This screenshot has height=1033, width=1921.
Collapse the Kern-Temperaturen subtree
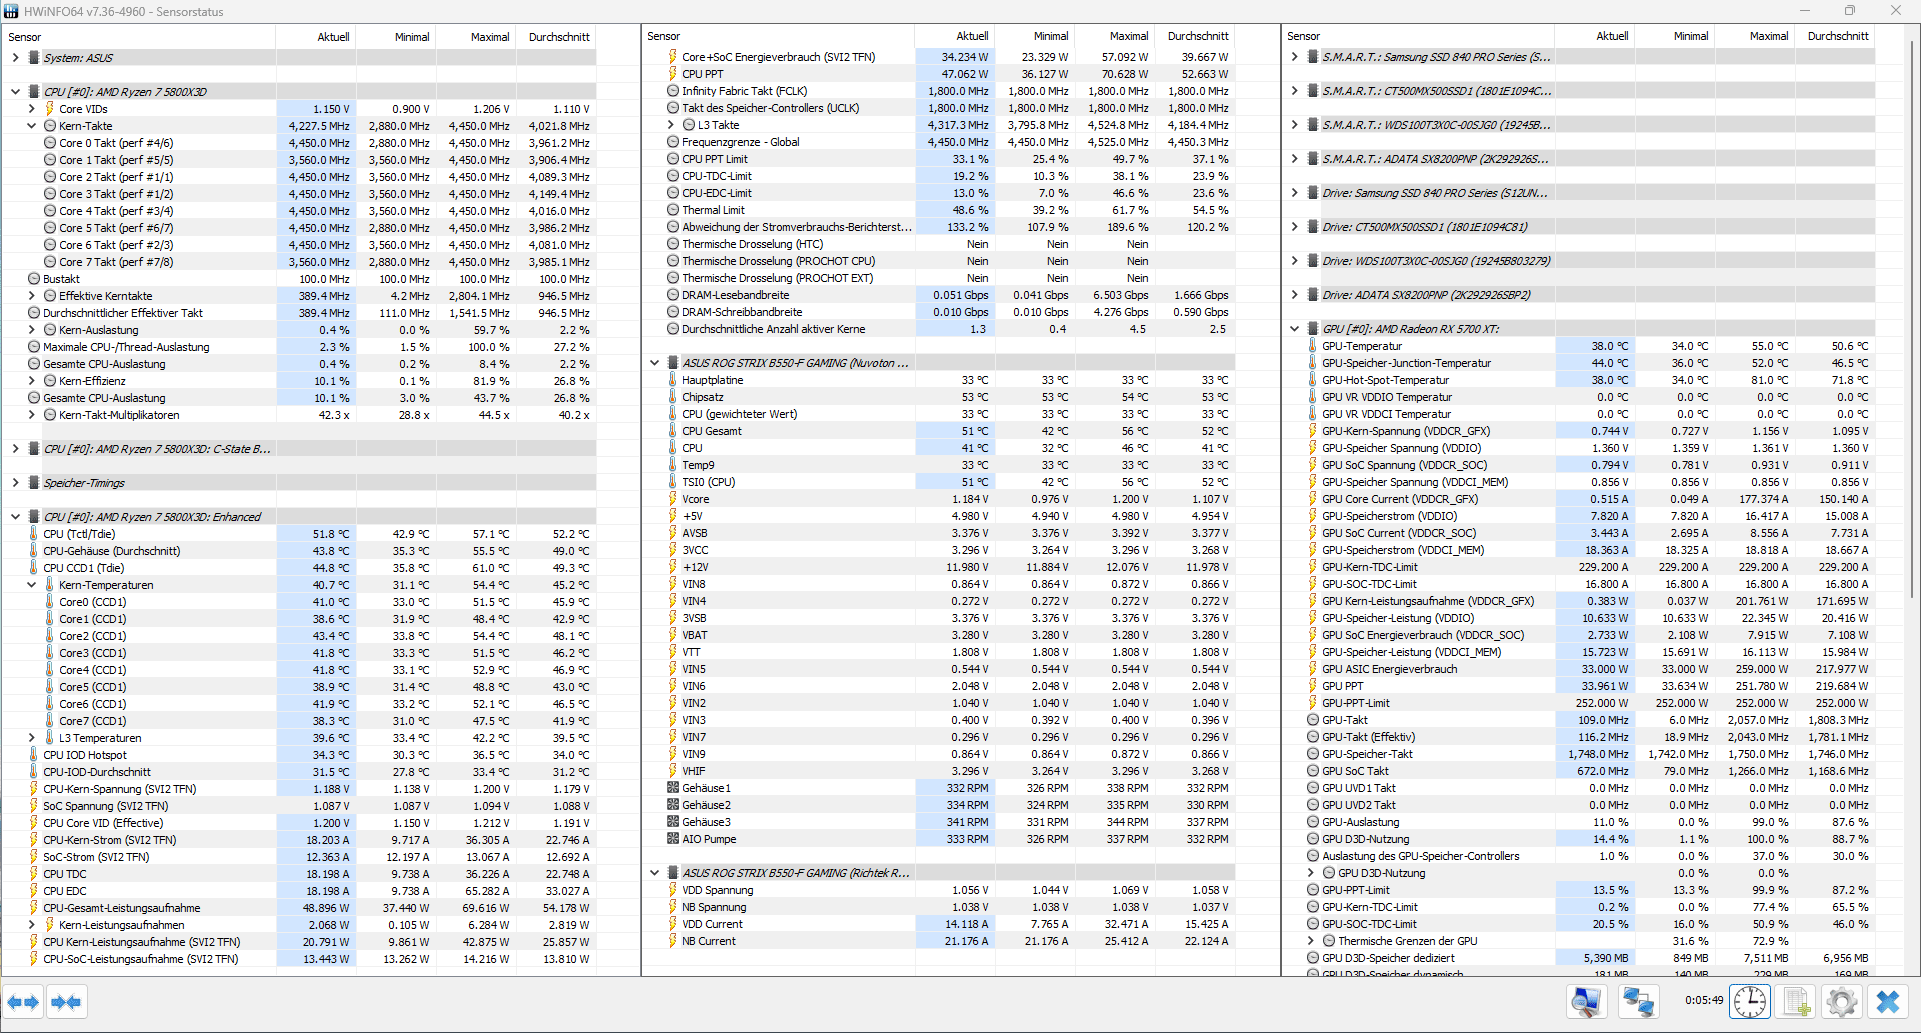click(31, 585)
